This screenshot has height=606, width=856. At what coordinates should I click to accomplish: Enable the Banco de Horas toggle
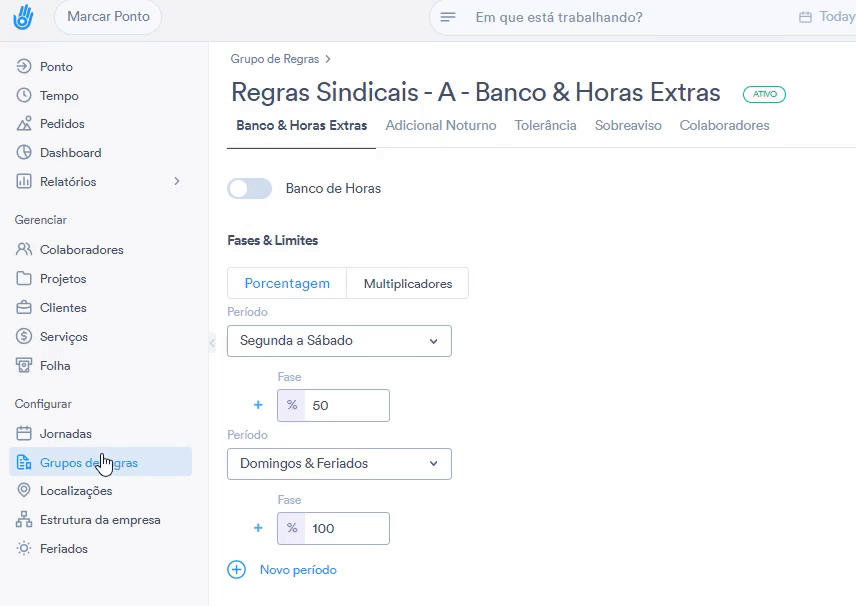coord(249,188)
